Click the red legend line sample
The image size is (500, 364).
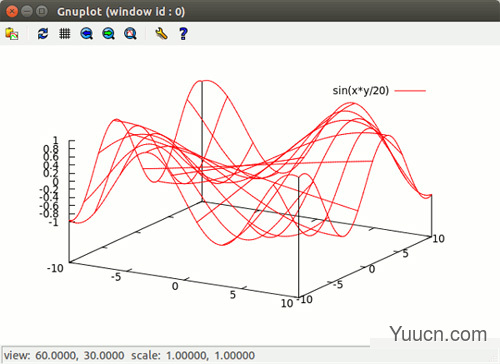tap(410, 91)
